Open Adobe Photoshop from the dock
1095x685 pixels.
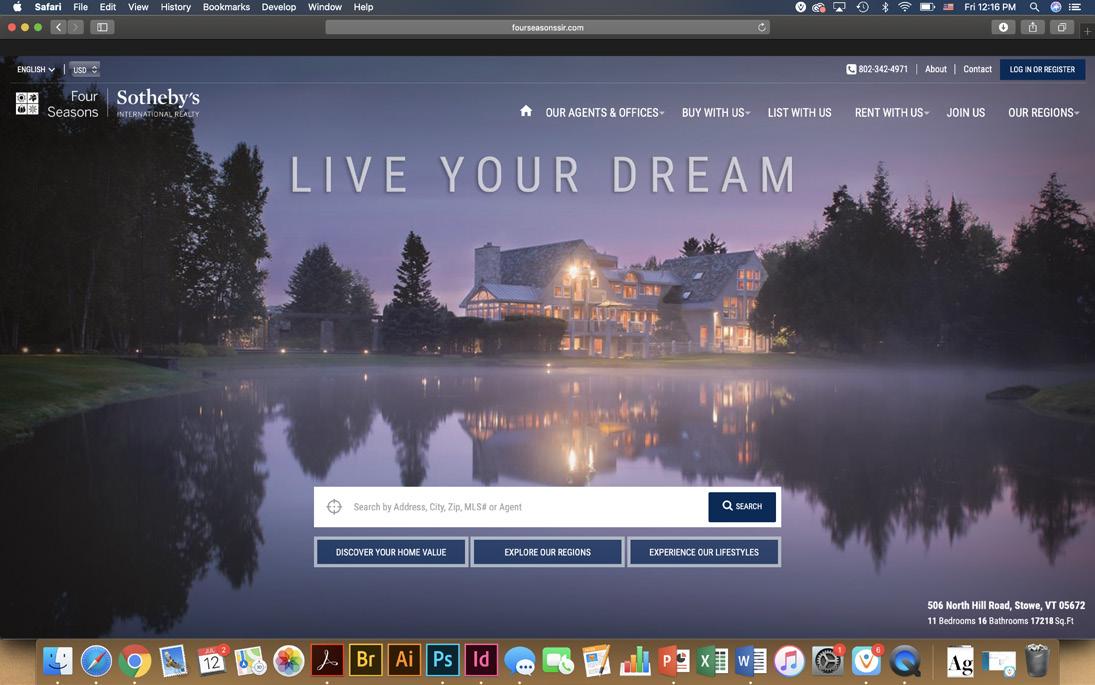pyautogui.click(x=442, y=660)
